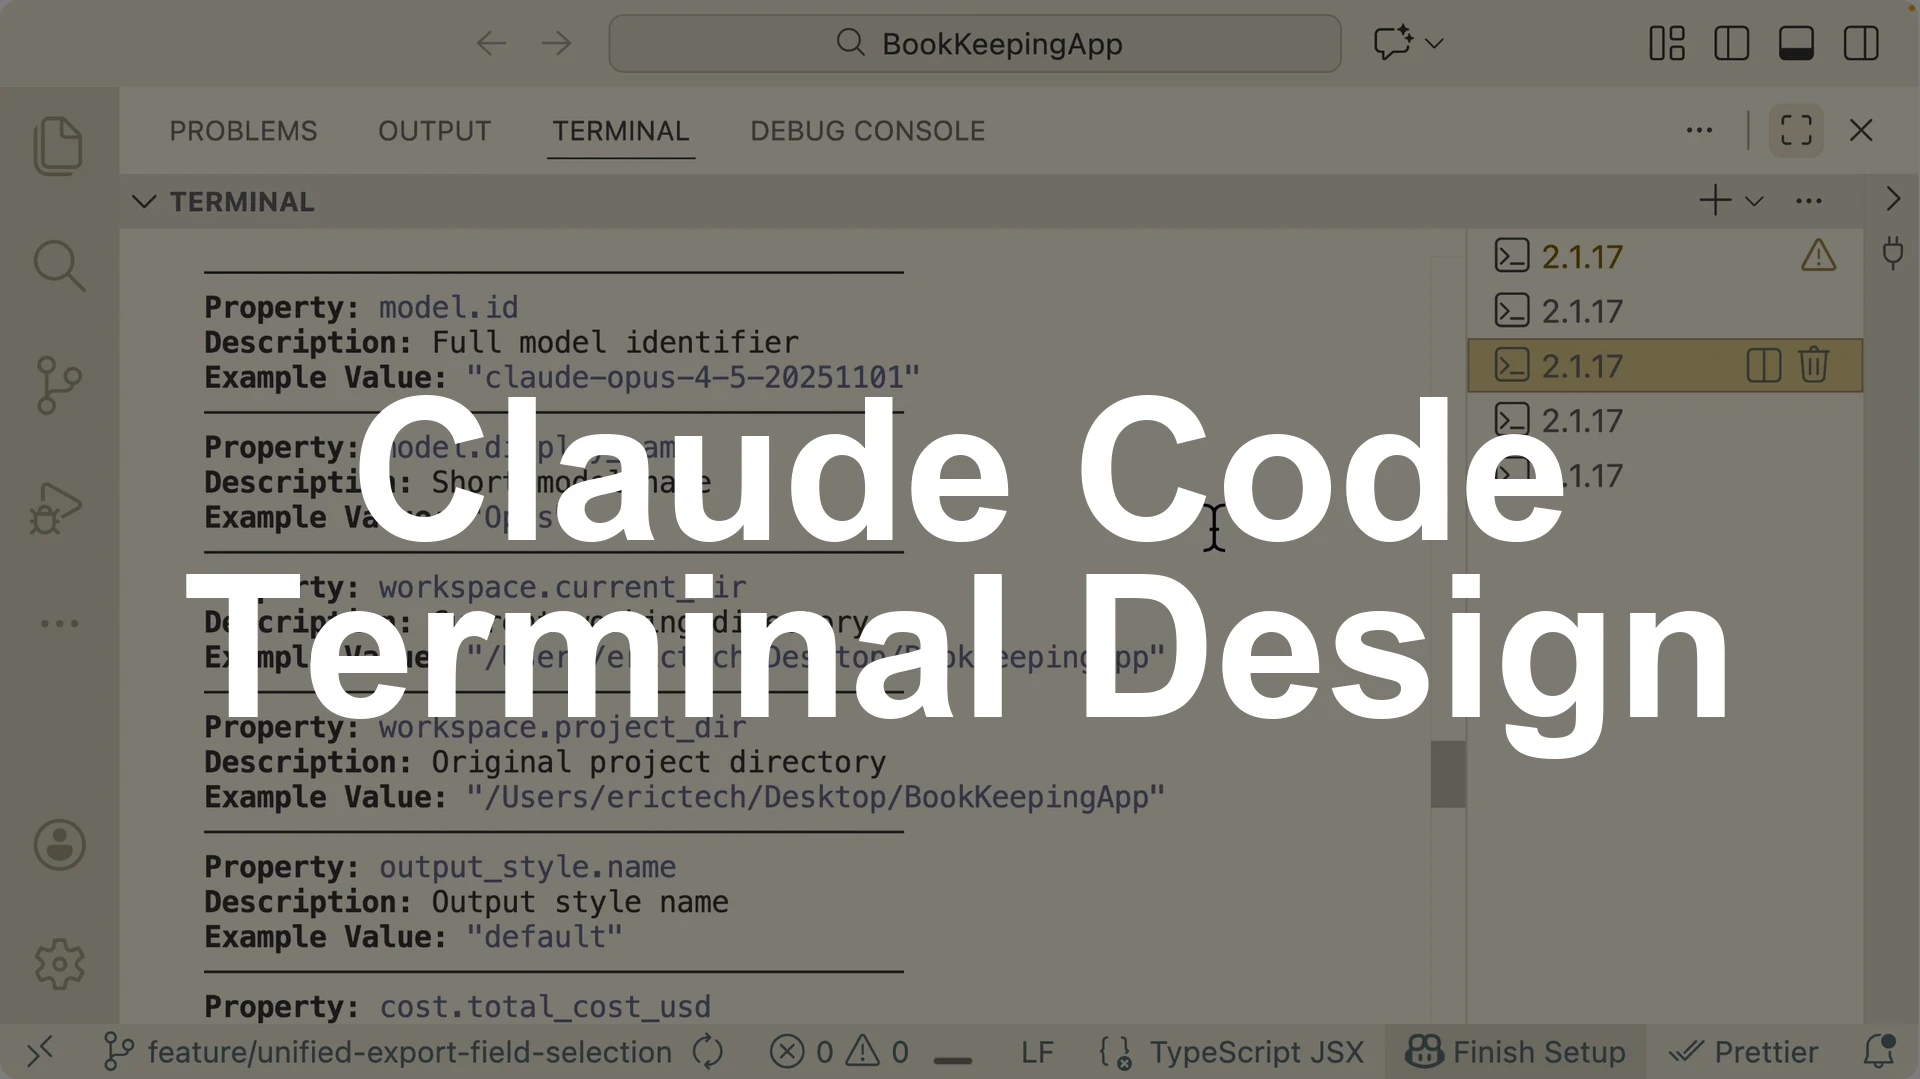Close the bottom panel
Viewport: 1920px width, 1079px height.
(1861, 130)
